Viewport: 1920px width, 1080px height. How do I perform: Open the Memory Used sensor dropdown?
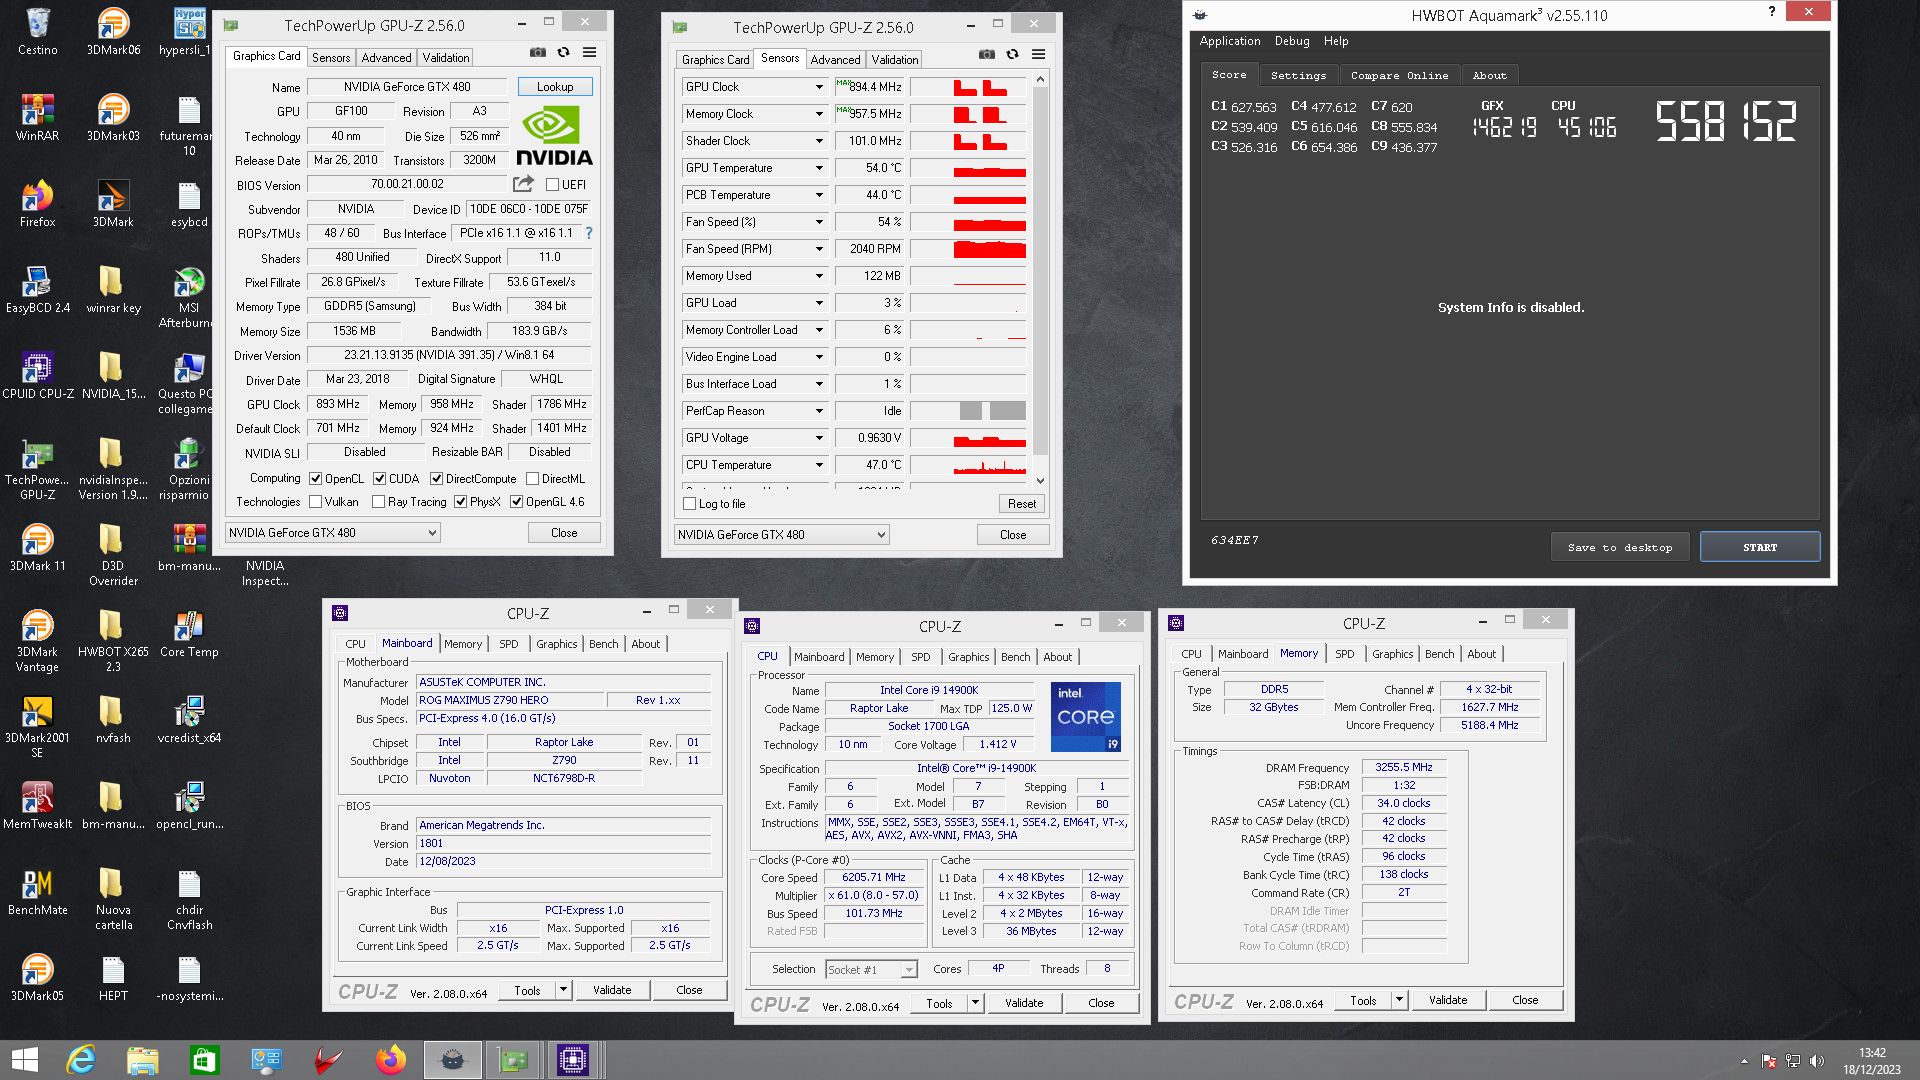(x=819, y=276)
